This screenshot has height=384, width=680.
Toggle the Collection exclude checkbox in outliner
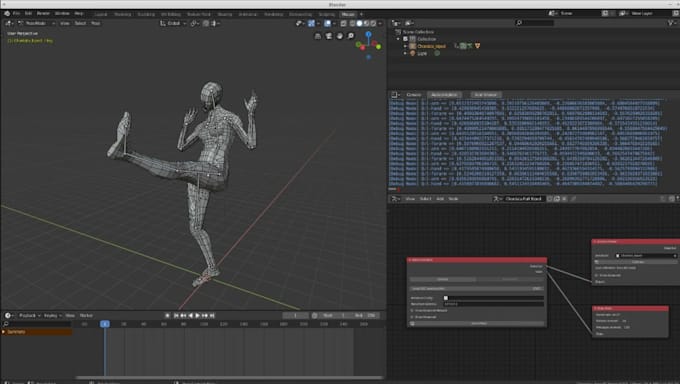click(405, 39)
